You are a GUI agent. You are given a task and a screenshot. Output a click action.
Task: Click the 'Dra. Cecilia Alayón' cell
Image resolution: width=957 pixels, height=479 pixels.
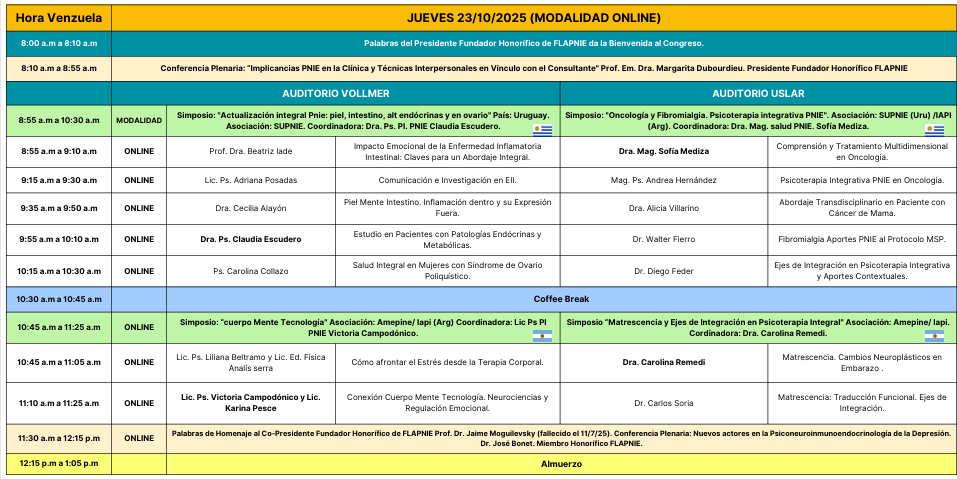[x=251, y=208]
